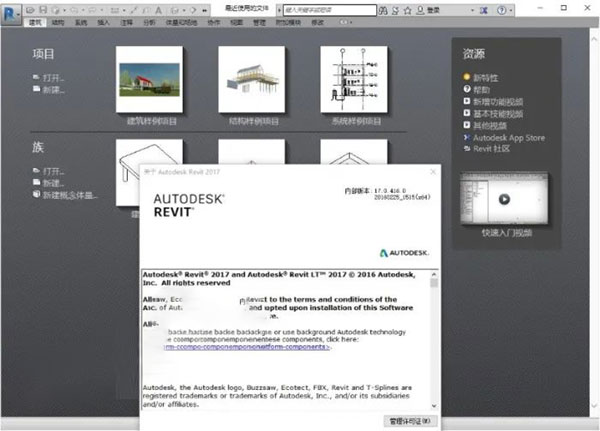
Task: Switch to the 插入 ribbon tab
Action: pos(103,23)
